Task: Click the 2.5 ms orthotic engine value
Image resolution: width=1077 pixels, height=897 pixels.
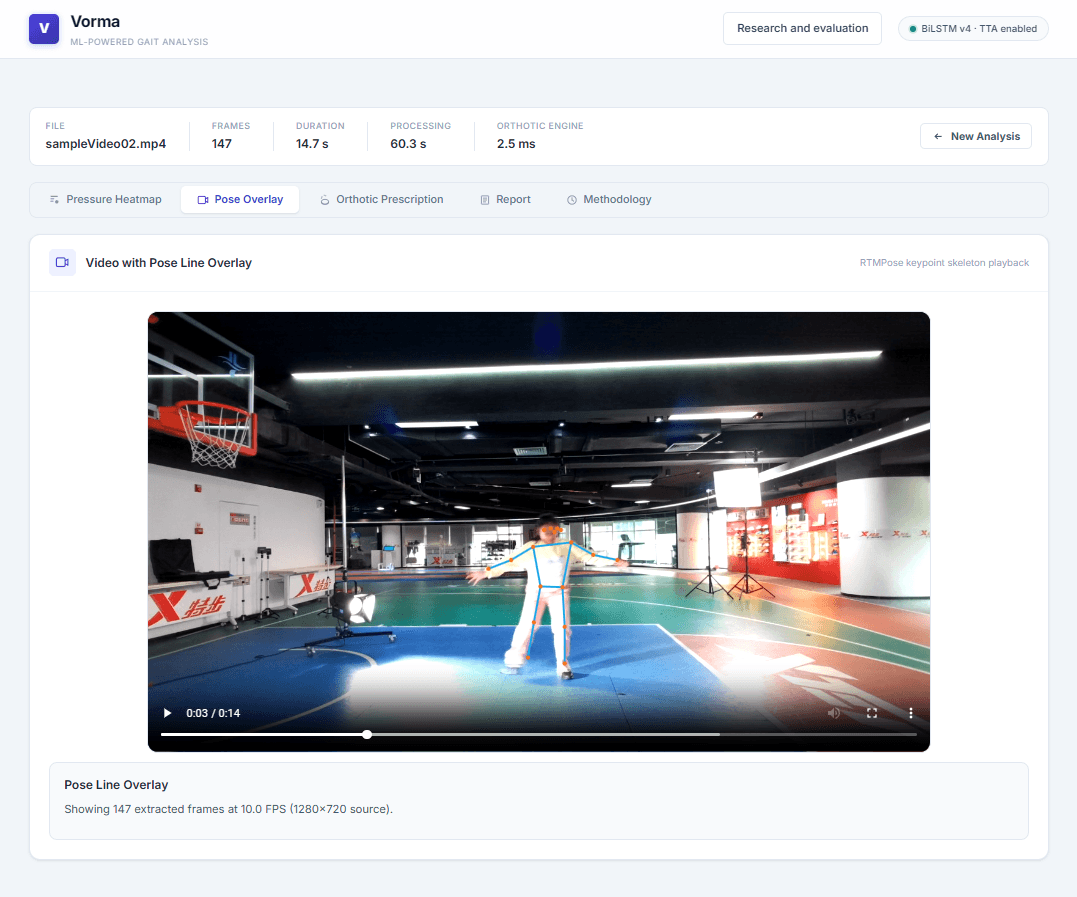Action: tap(517, 144)
